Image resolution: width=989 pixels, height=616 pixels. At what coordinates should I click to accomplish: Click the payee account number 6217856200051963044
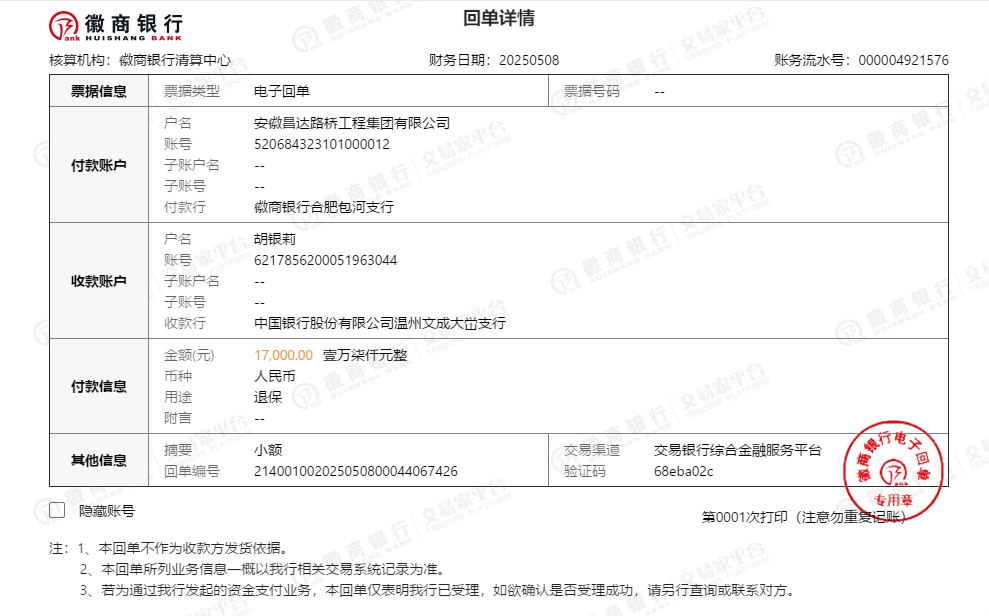(x=326, y=260)
